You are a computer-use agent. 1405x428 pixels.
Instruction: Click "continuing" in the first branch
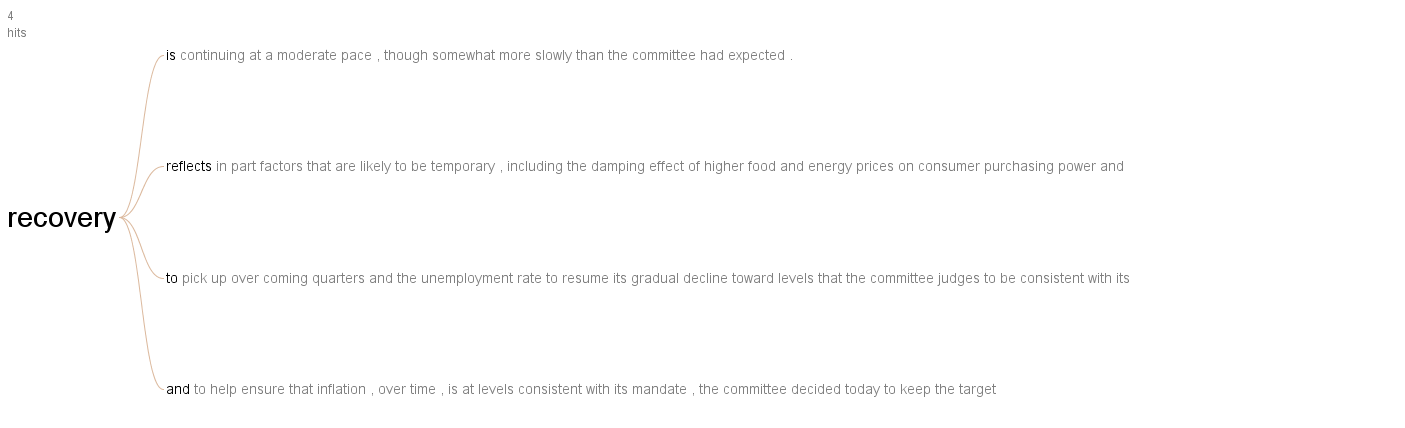pyautogui.click(x=212, y=55)
